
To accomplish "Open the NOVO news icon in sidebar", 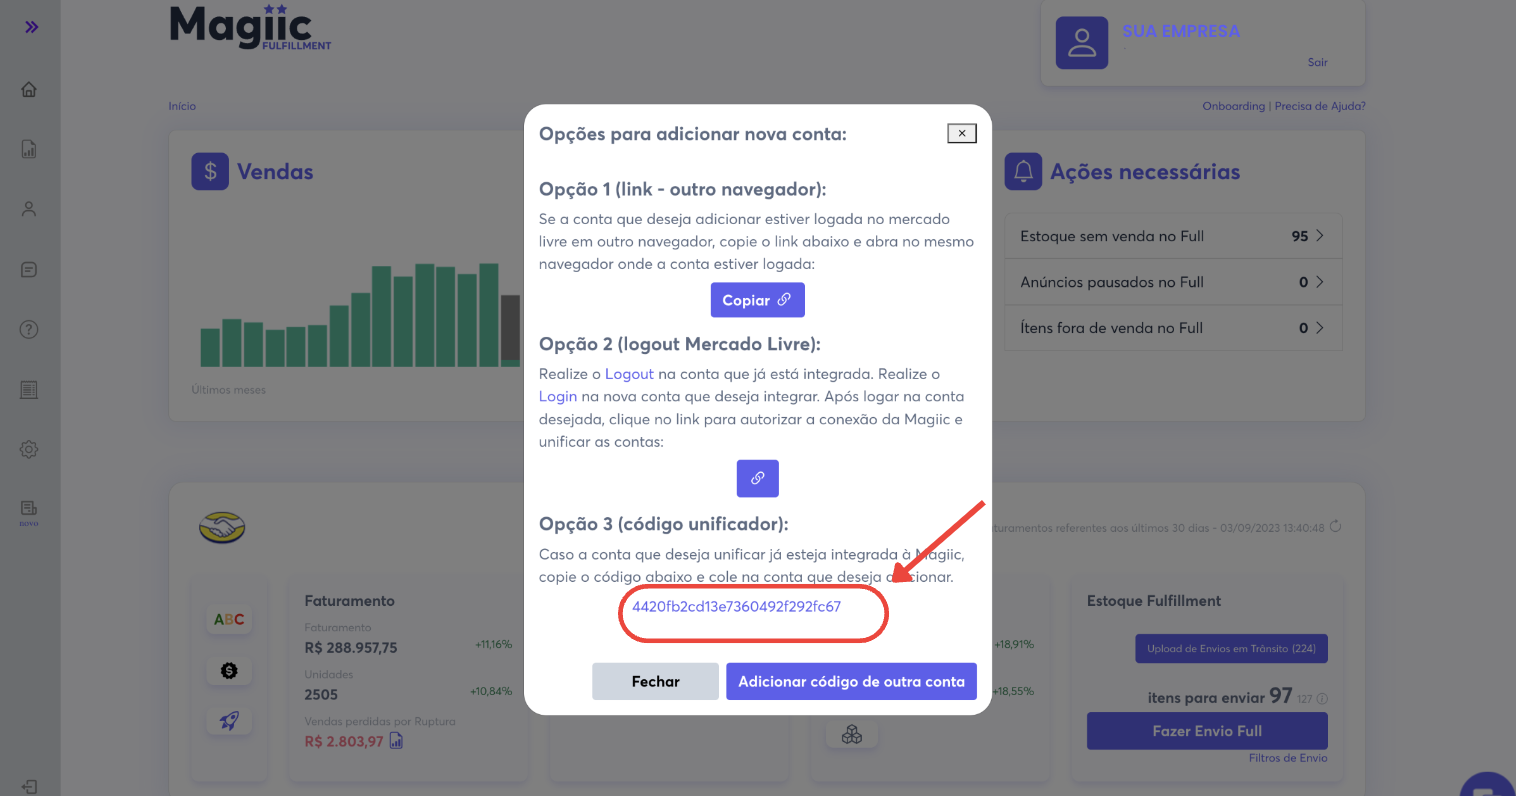I will 29,511.
